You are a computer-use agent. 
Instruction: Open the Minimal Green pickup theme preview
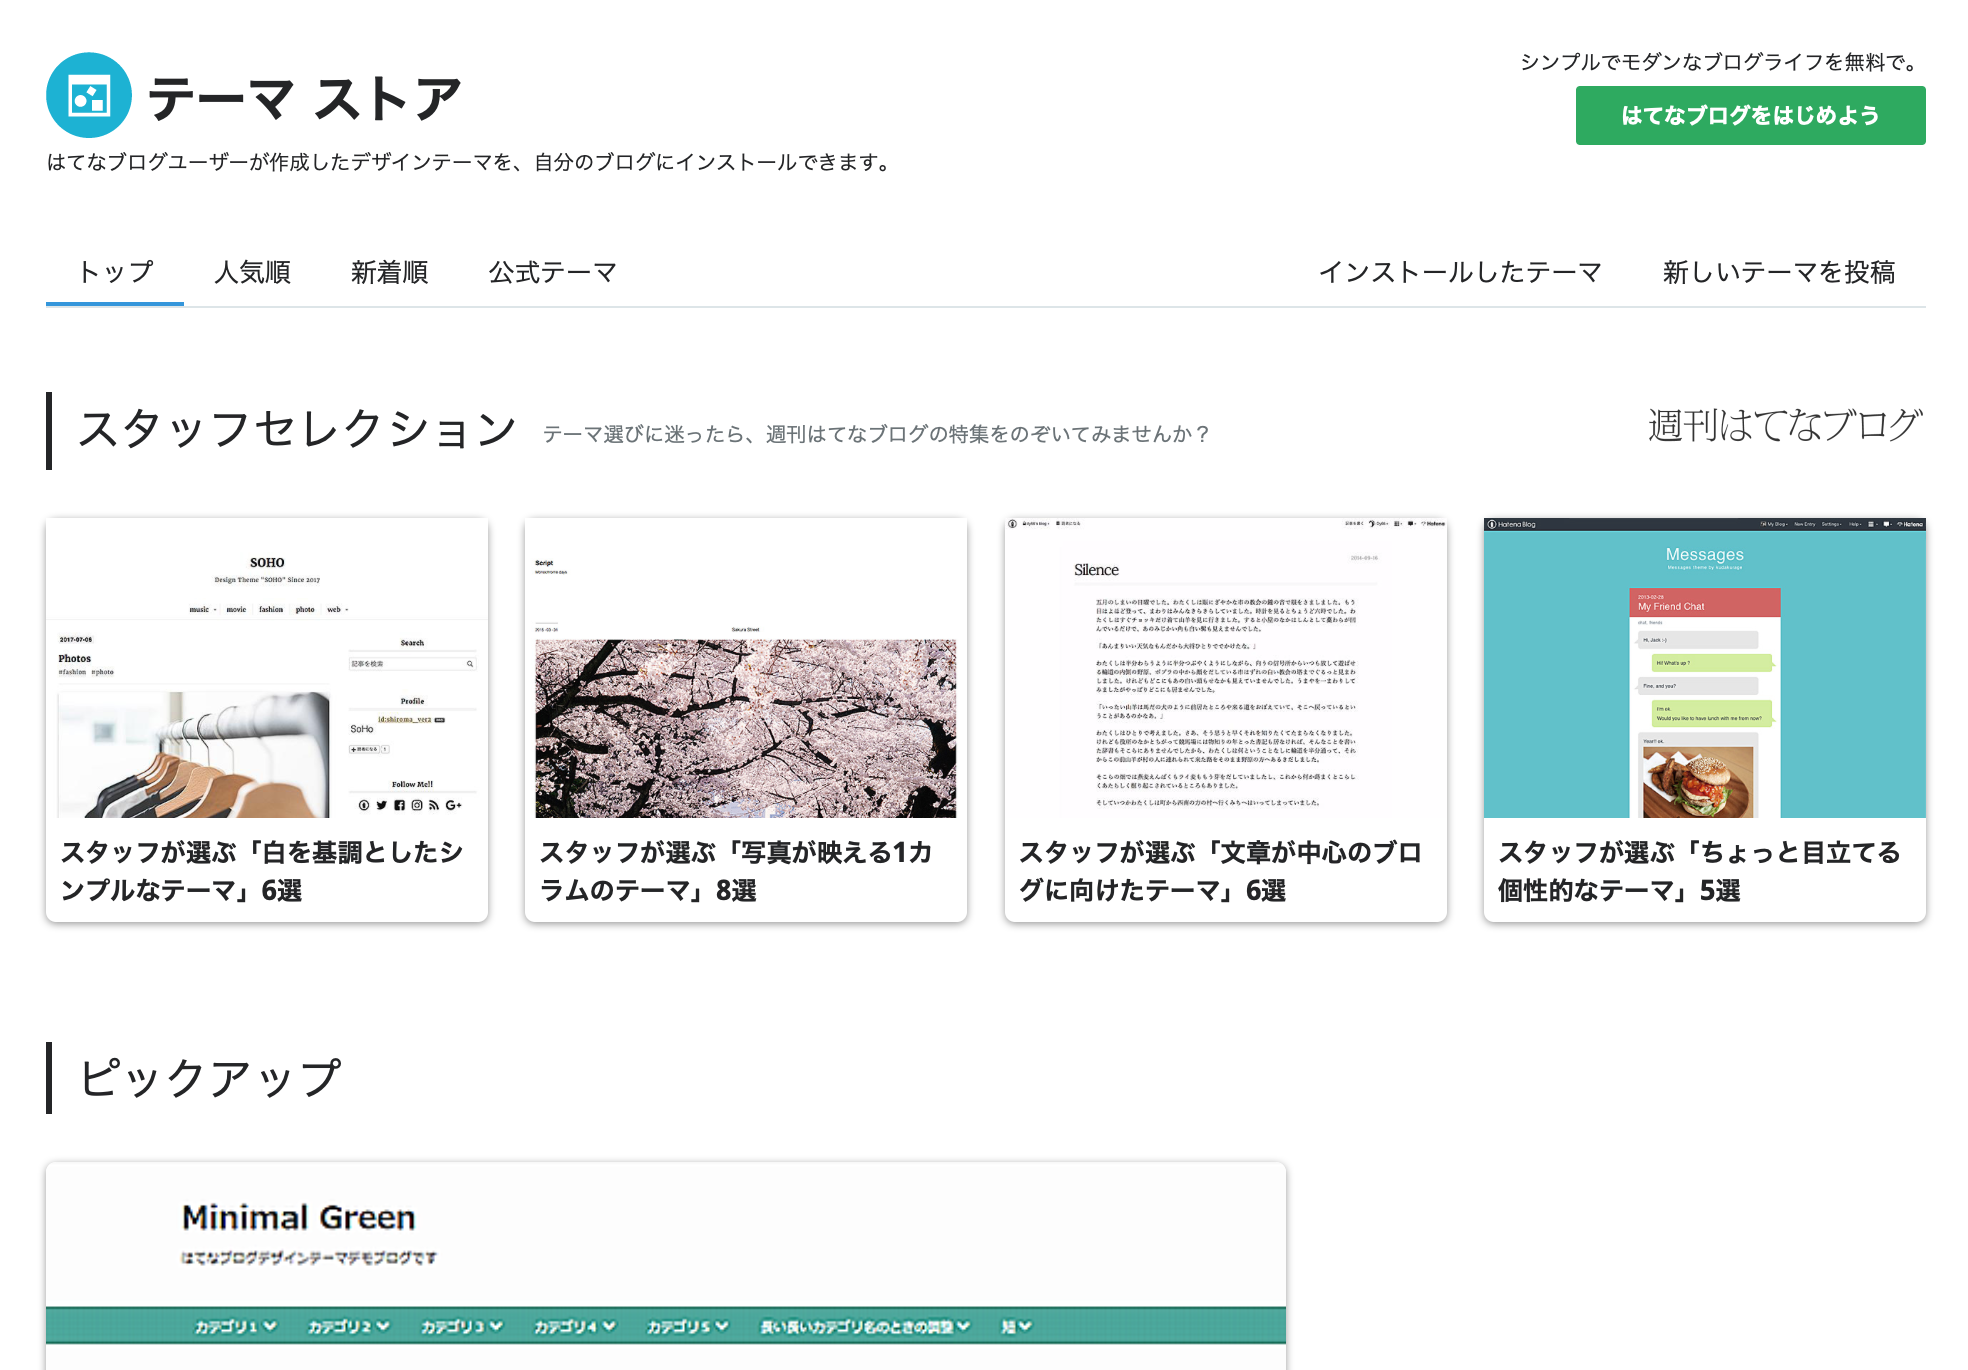coord(666,1266)
